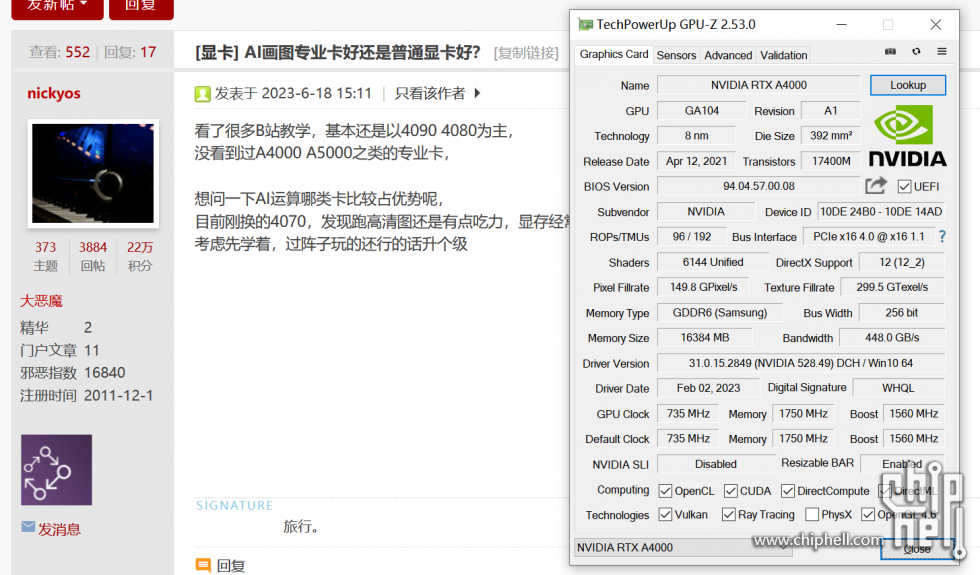Click the 大恶魔 user rank link
Image resolution: width=980 pixels, height=575 pixels.
click(x=41, y=301)
